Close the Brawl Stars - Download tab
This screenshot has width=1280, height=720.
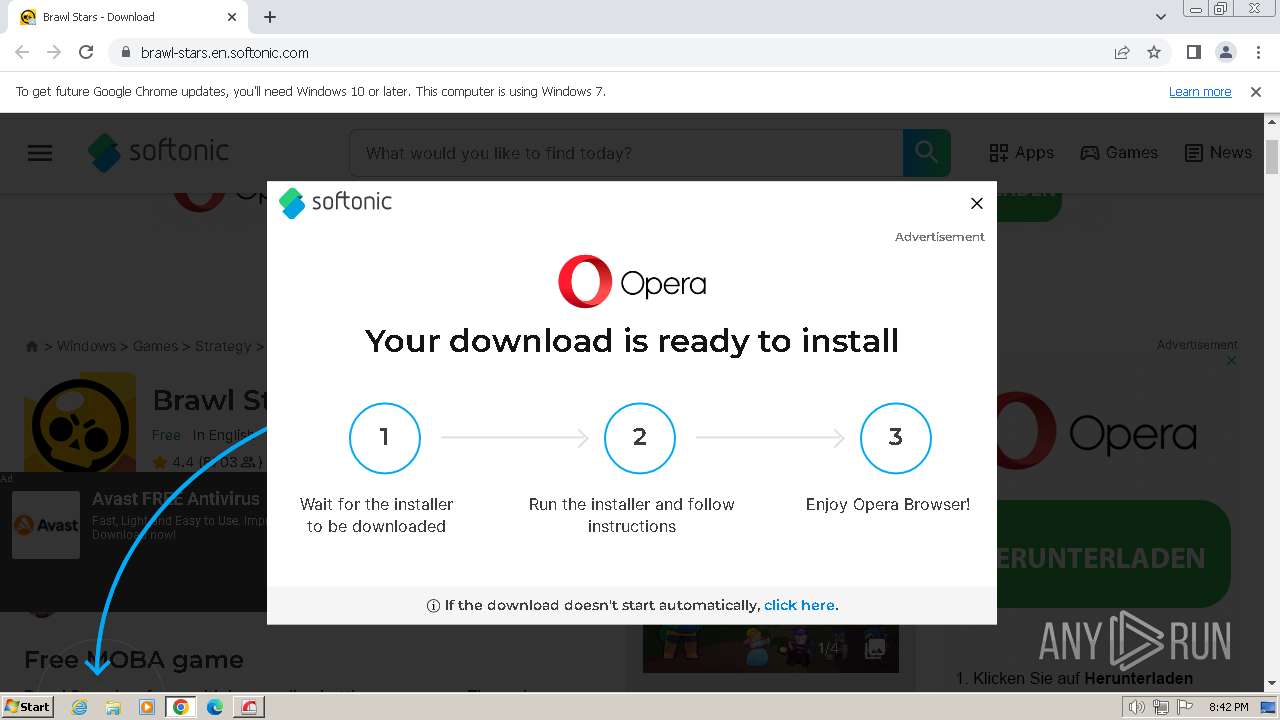pyautogui.click(x=232, y=17)
